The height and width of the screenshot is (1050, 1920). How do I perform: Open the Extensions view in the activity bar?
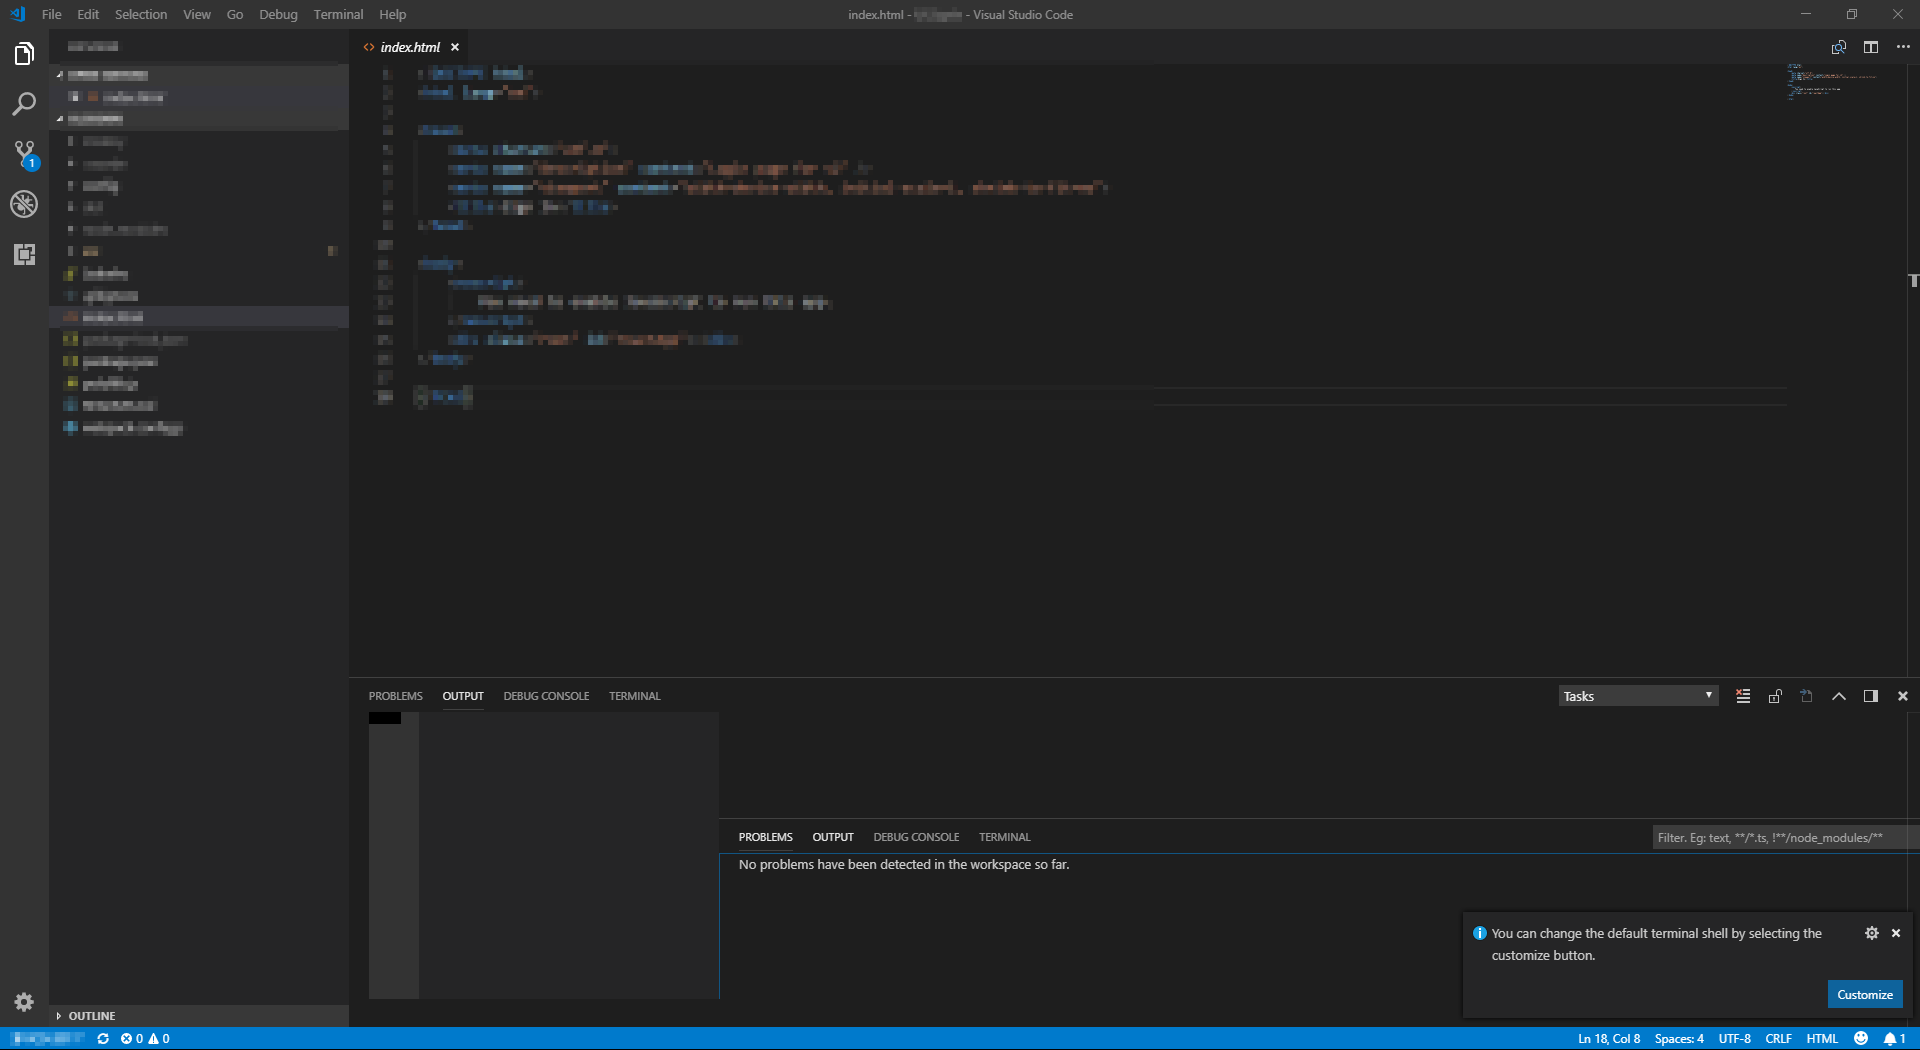point(24,254)
